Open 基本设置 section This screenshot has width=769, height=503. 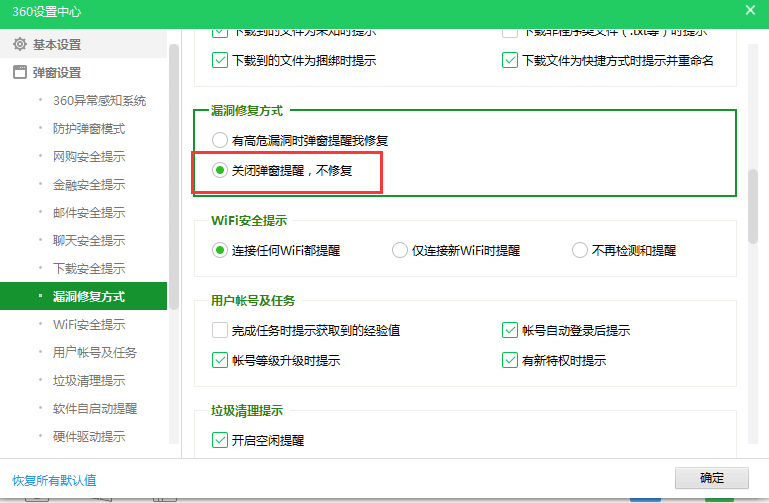pyautogui.click(x=83, y=44)
